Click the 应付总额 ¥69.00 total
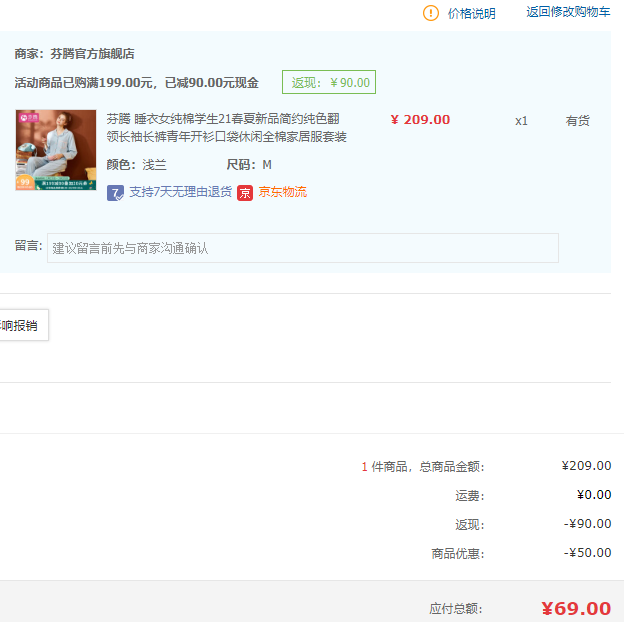Image resolution: width=624 pixels, height=622 pixels. [576, 608]
